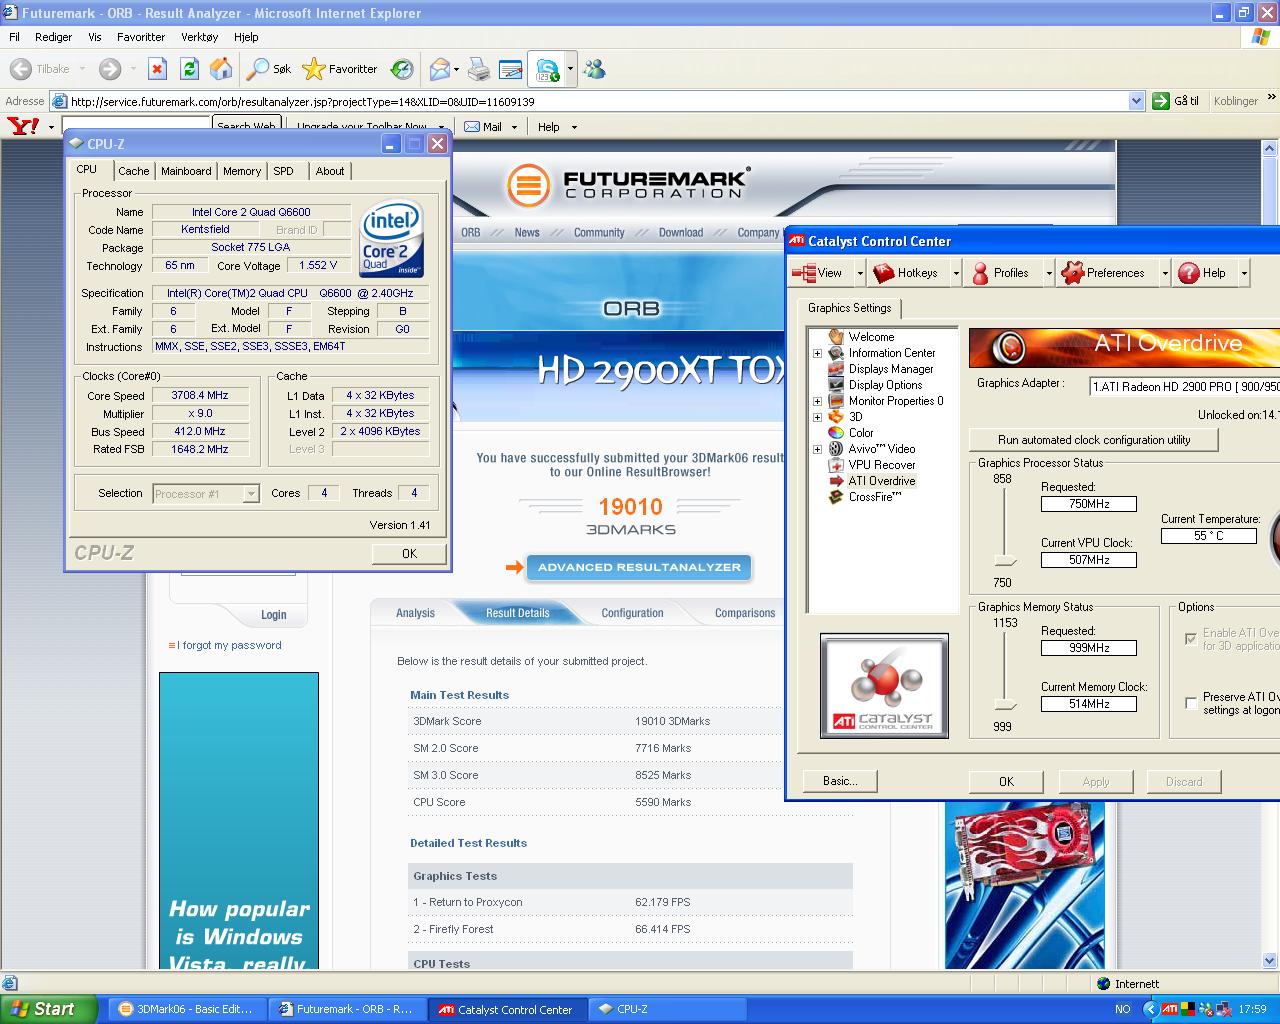Click the IE vertical scrollbar up arrow
Viewport: 1280px width, 1024px height.
pyautogui.click(x=1270, y=149)
